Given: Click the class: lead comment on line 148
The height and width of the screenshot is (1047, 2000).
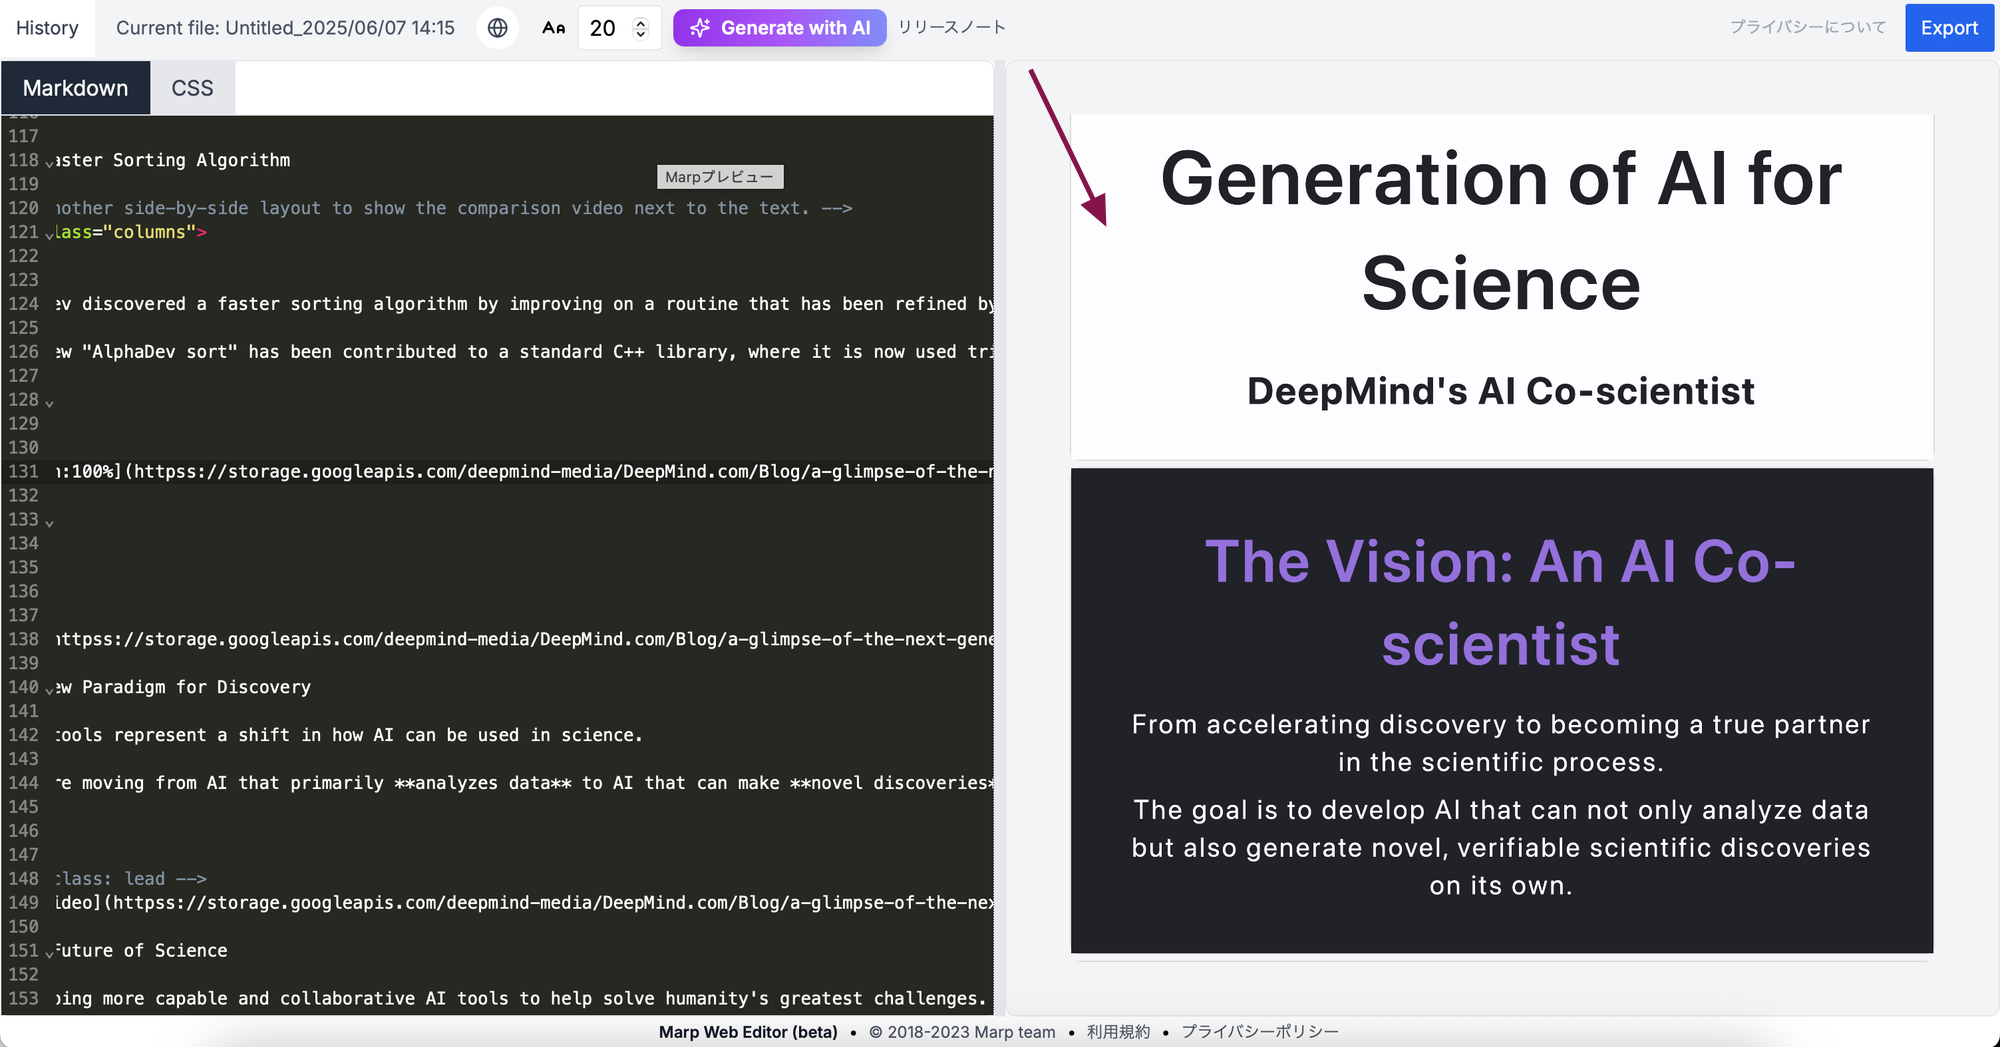Looking at the screenshot, I should coord(131,878).
